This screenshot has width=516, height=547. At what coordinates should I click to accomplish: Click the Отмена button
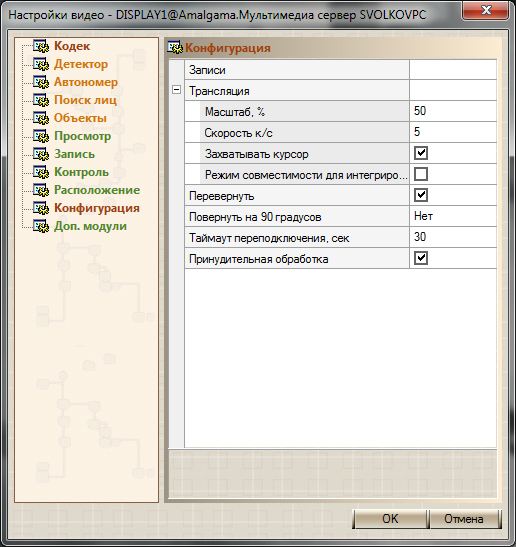(464, 519)
